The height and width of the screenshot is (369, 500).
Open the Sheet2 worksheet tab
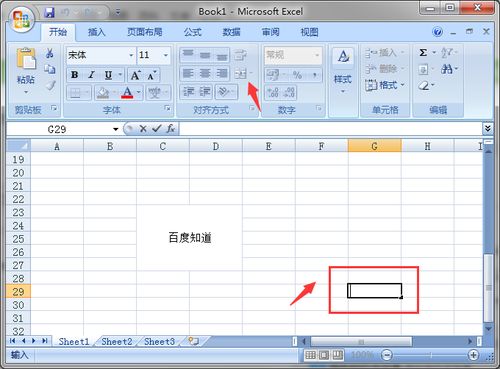[117, 341]
